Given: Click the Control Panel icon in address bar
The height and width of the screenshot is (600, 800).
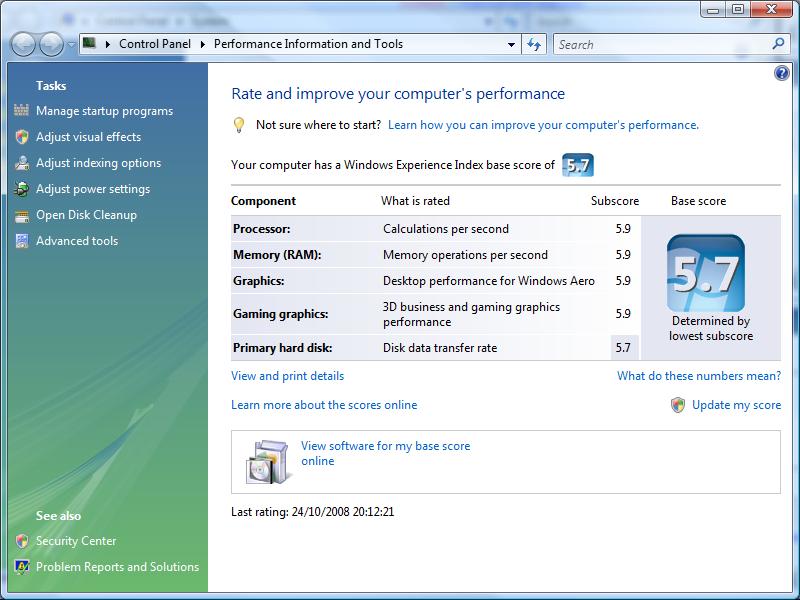Looking at the screenshot, I should [89, 43].
